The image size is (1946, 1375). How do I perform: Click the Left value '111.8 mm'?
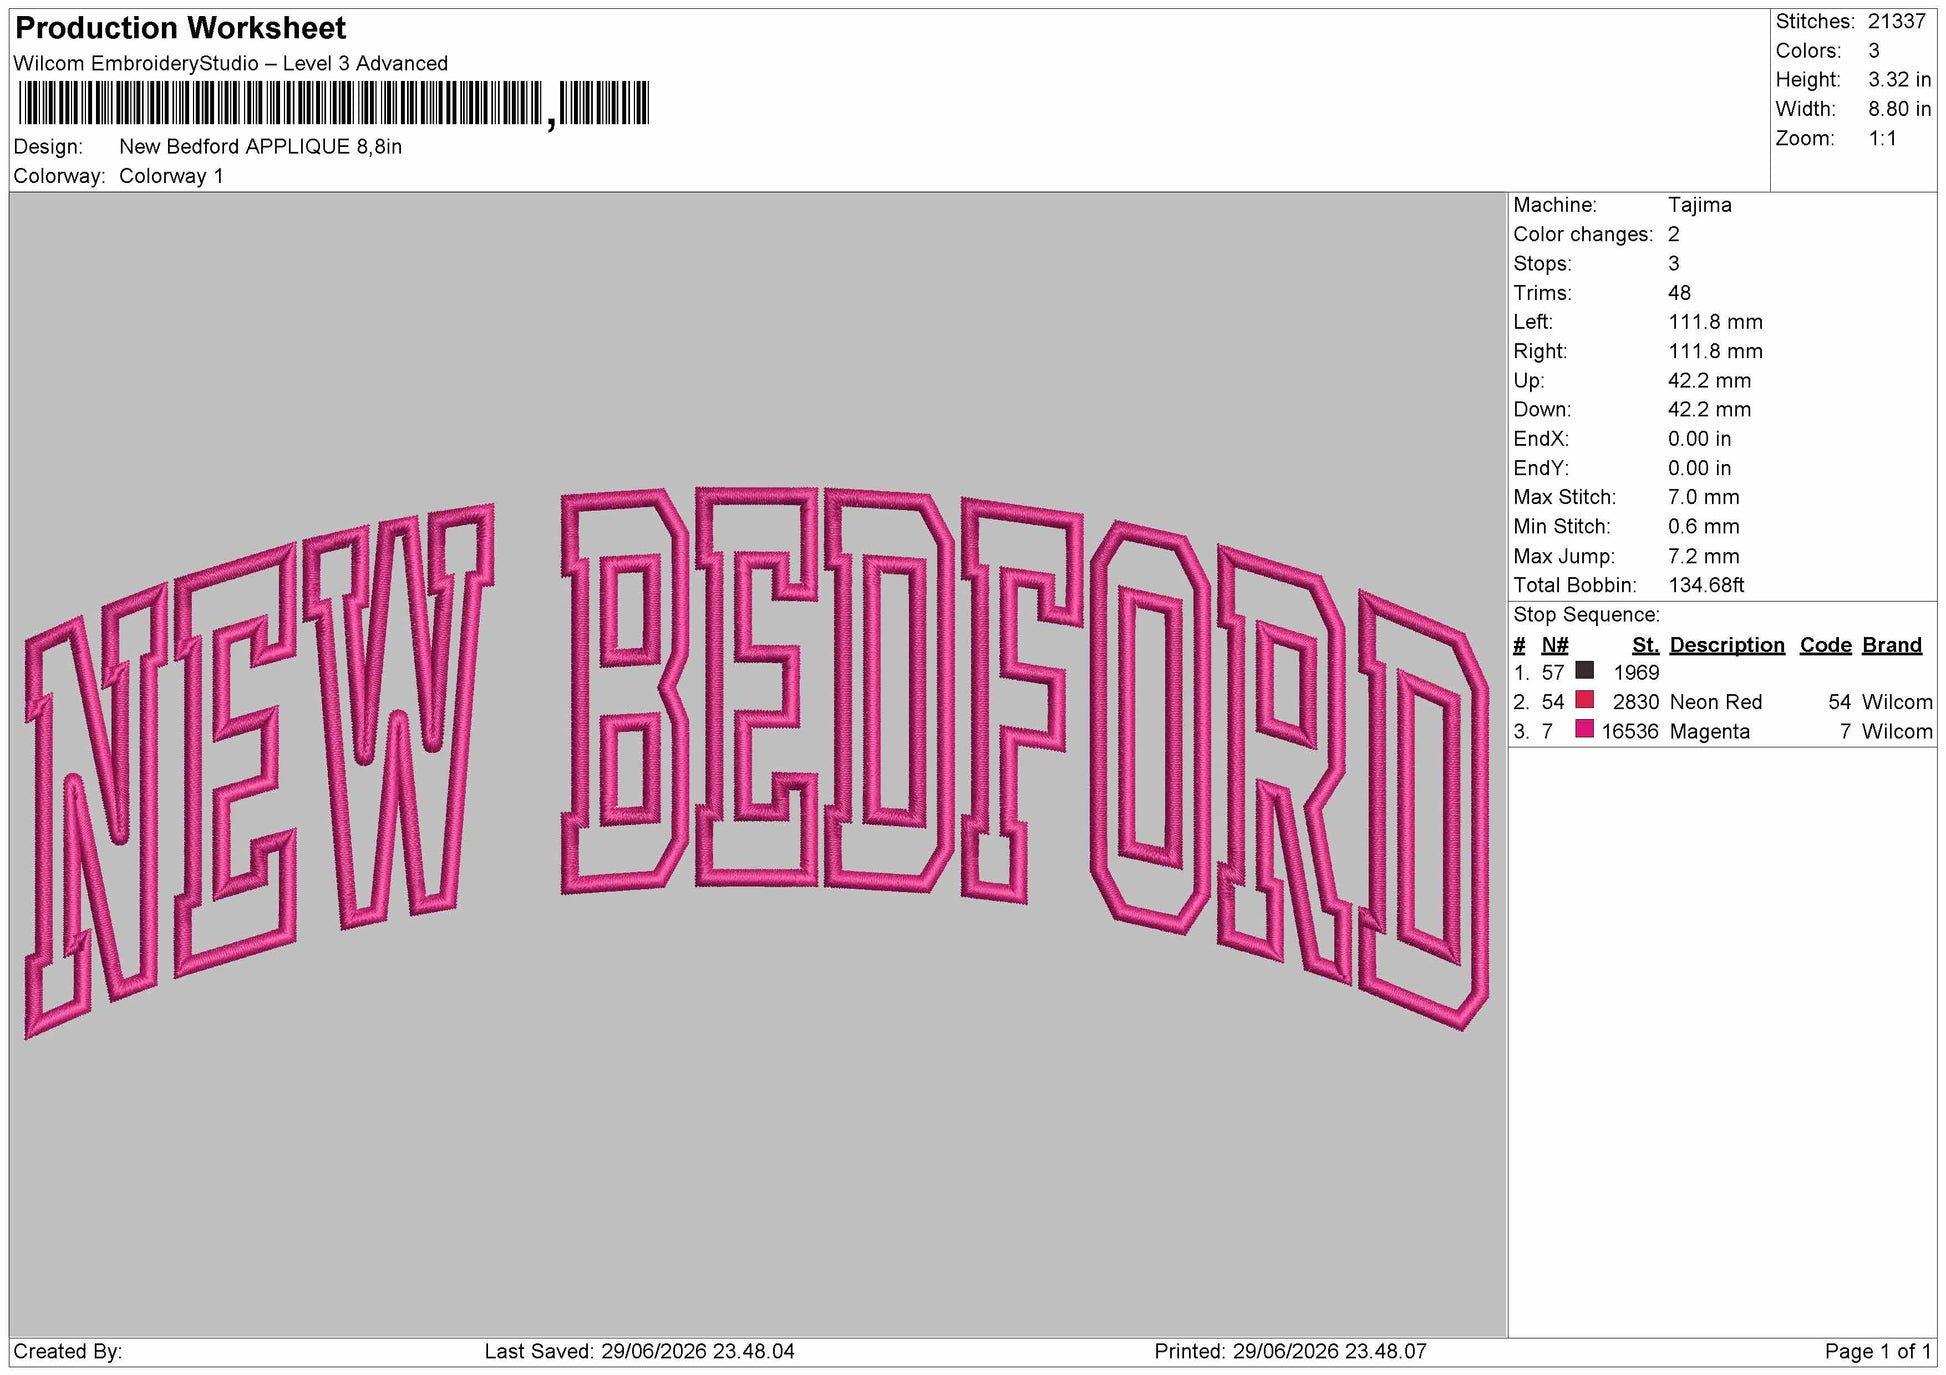click(x=1715, y=322)
